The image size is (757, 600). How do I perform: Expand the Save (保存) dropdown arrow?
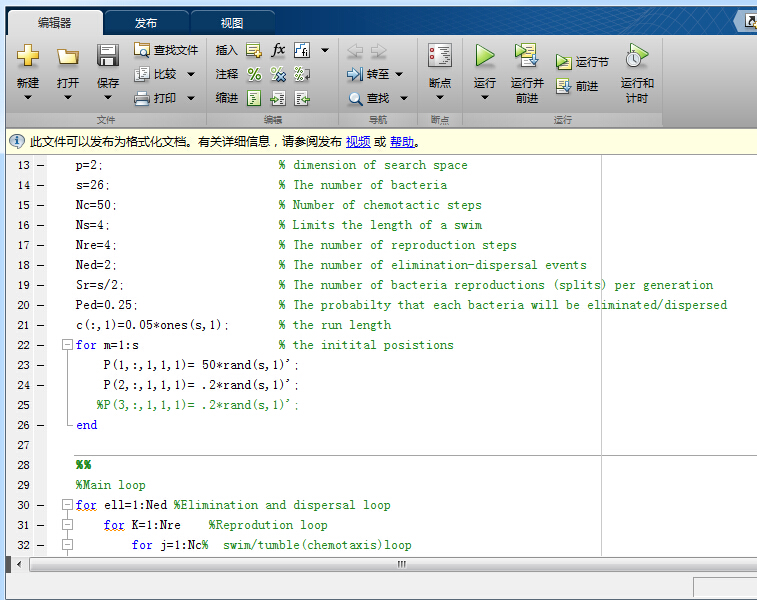pos(108,98)
